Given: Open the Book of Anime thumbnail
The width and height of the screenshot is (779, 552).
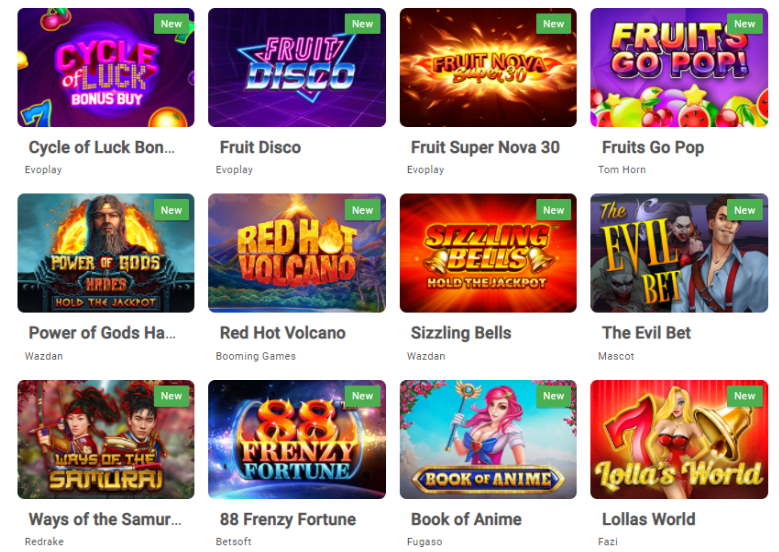Looking at the screenshot, I should [487, 439].
